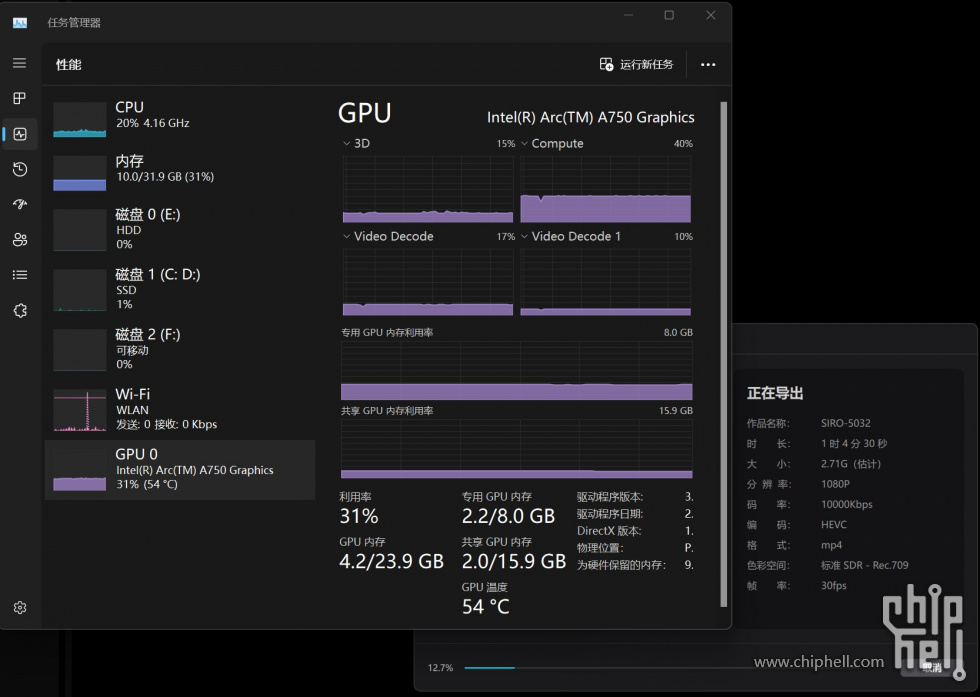The image size is (980, 697).
Task: Click the Compute utilization graph
Action: pyautogui.click(x=606, y=189)
